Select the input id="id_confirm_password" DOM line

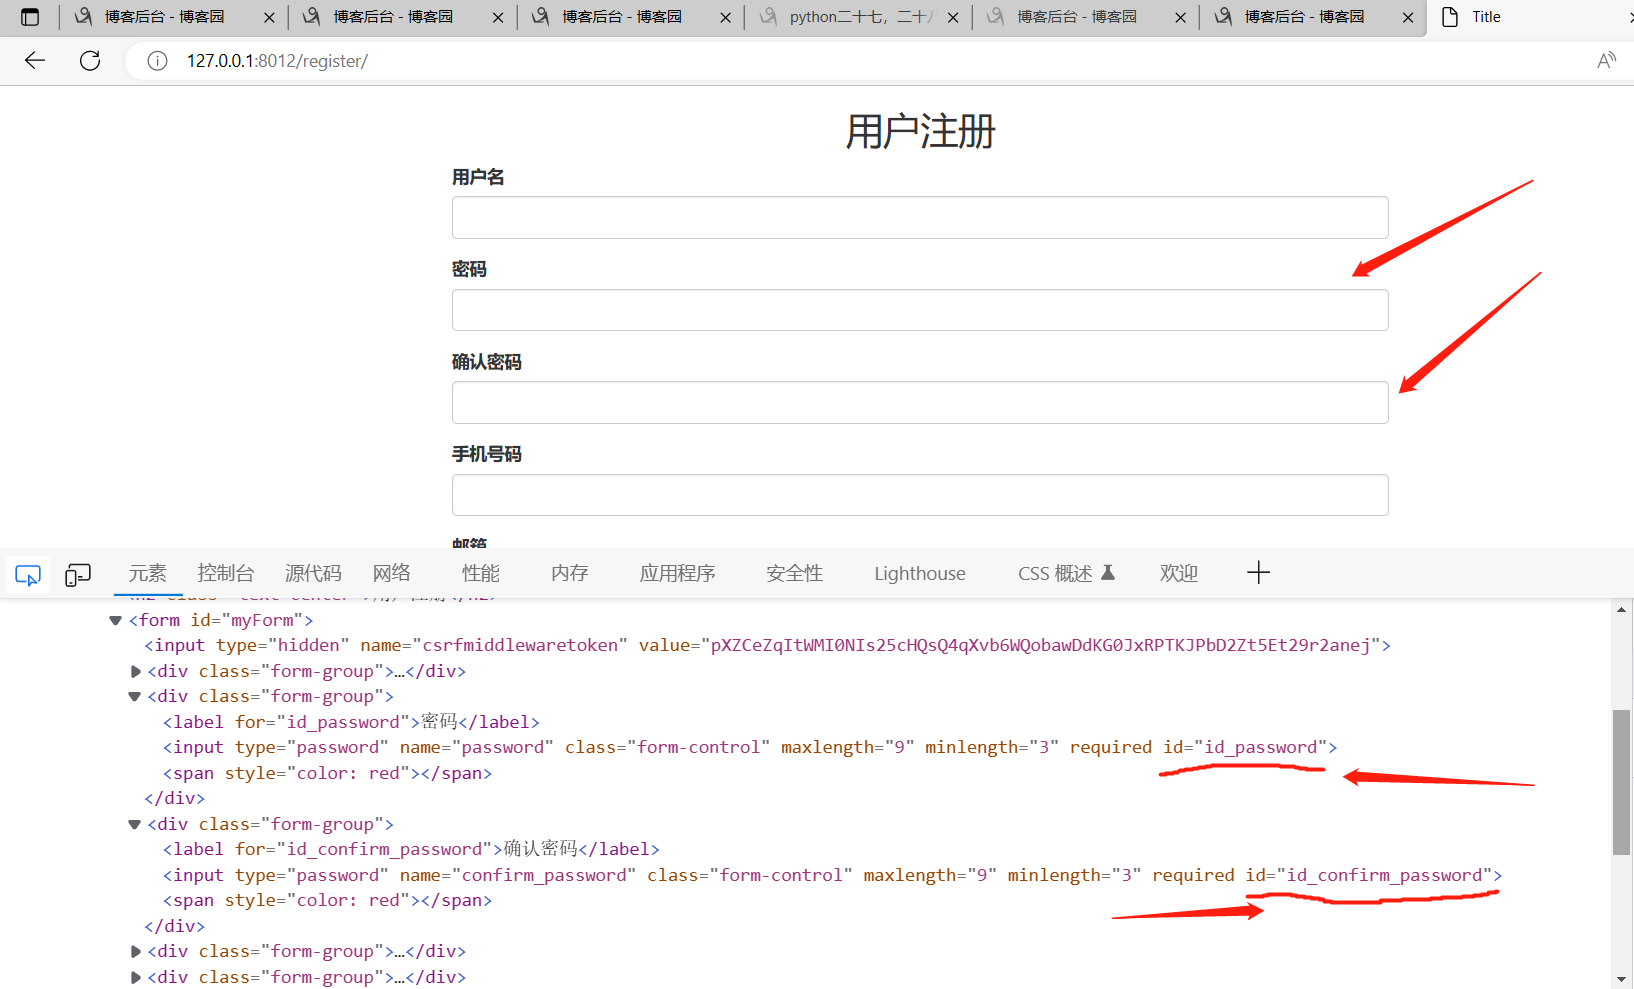coord(832,875)
